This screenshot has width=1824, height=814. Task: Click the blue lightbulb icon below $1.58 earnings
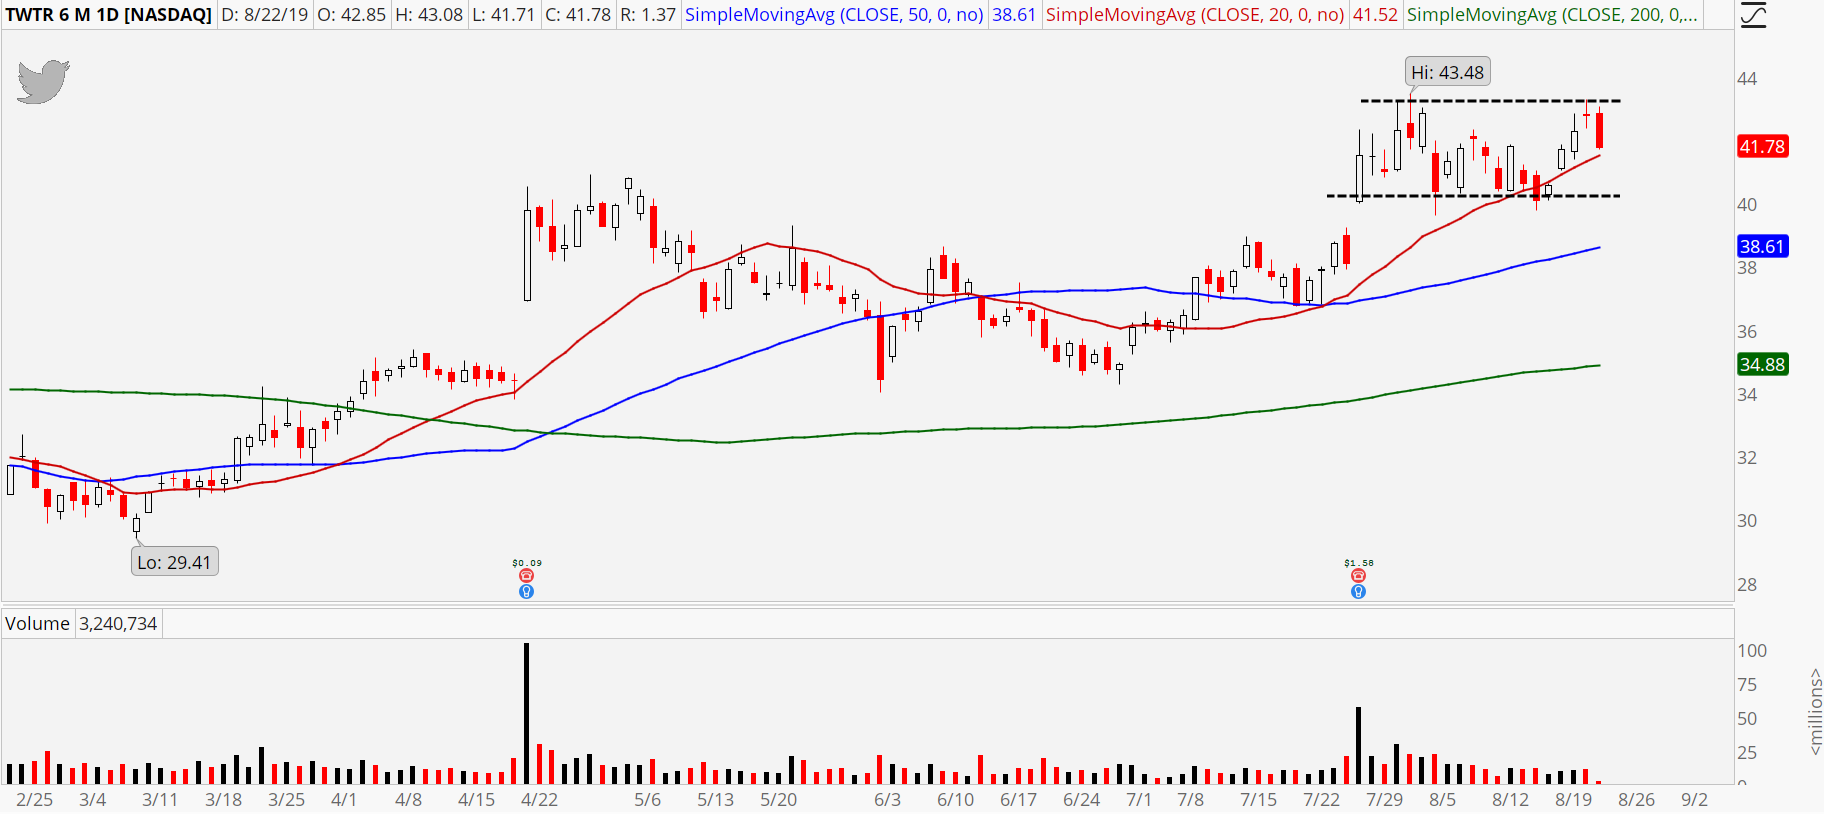point(1358,592)
